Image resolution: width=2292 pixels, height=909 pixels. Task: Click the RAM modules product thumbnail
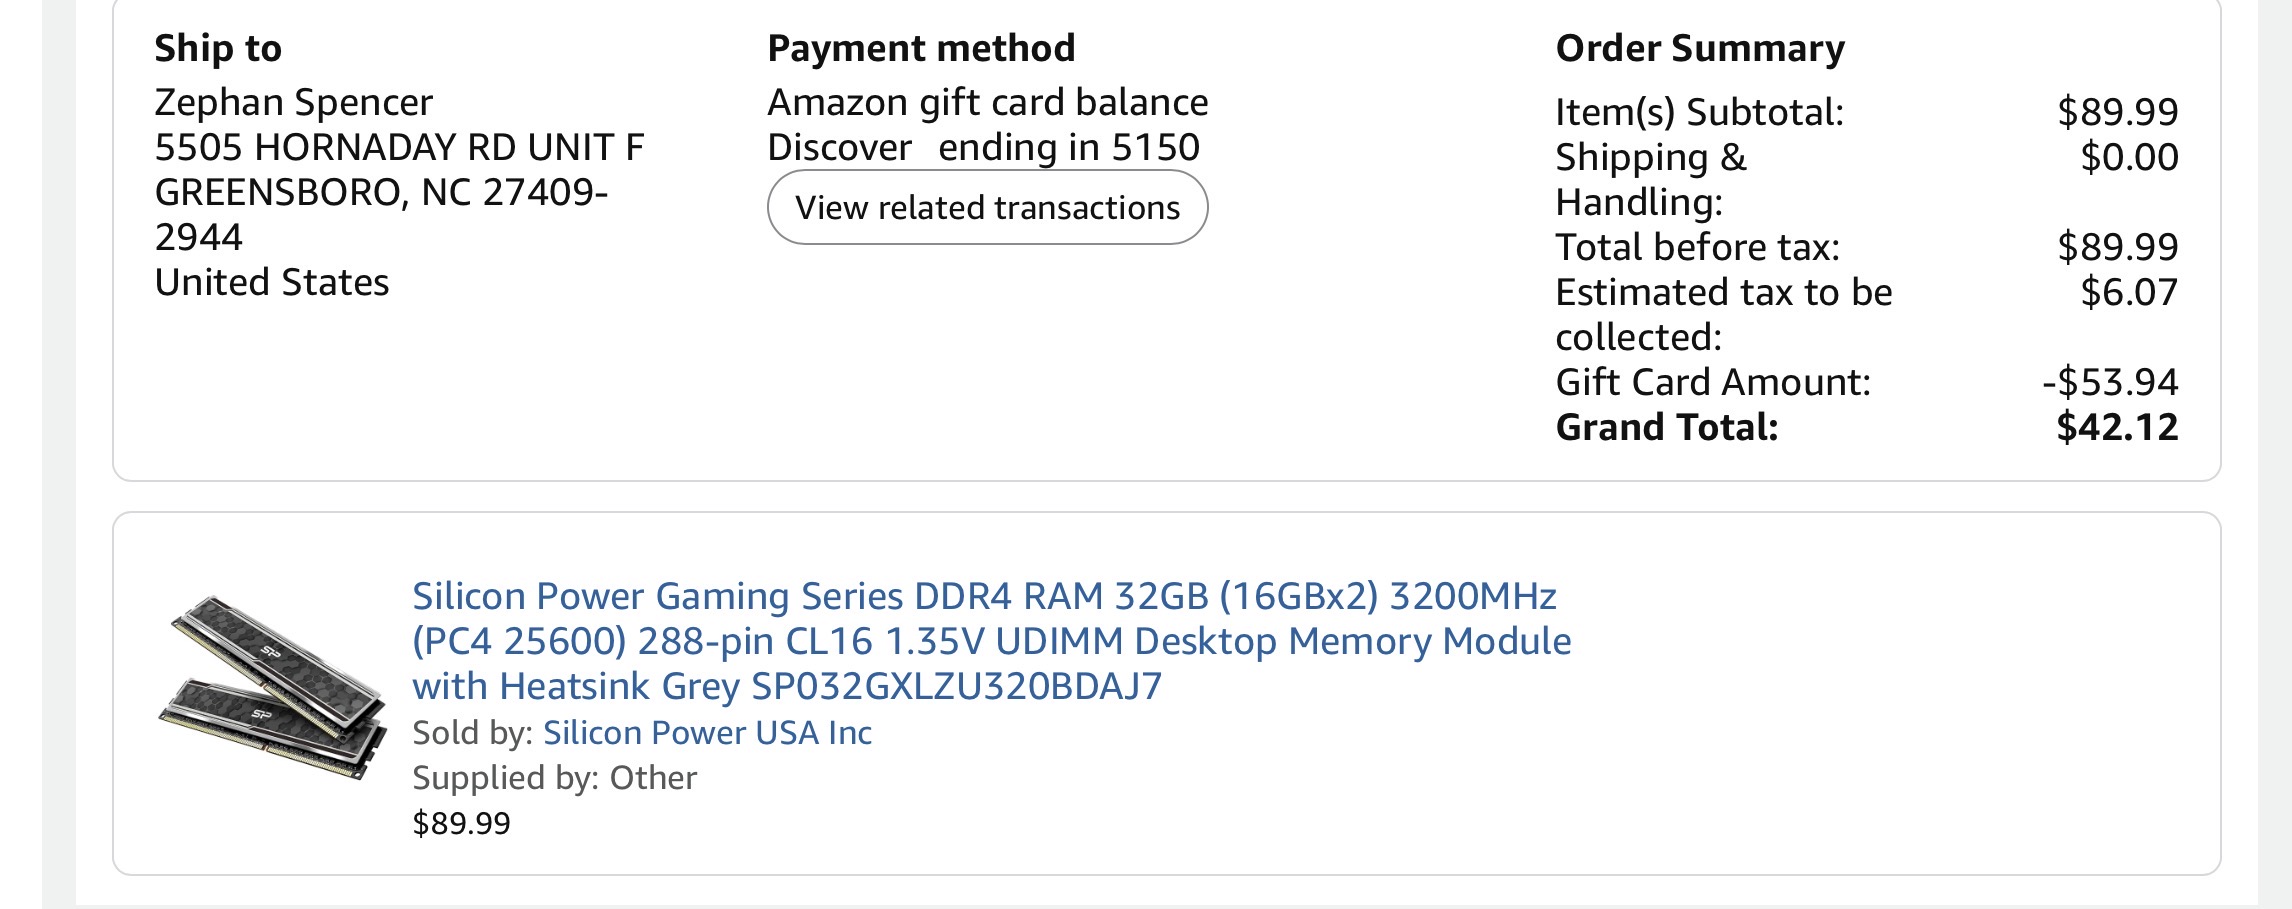click(272, 686)
